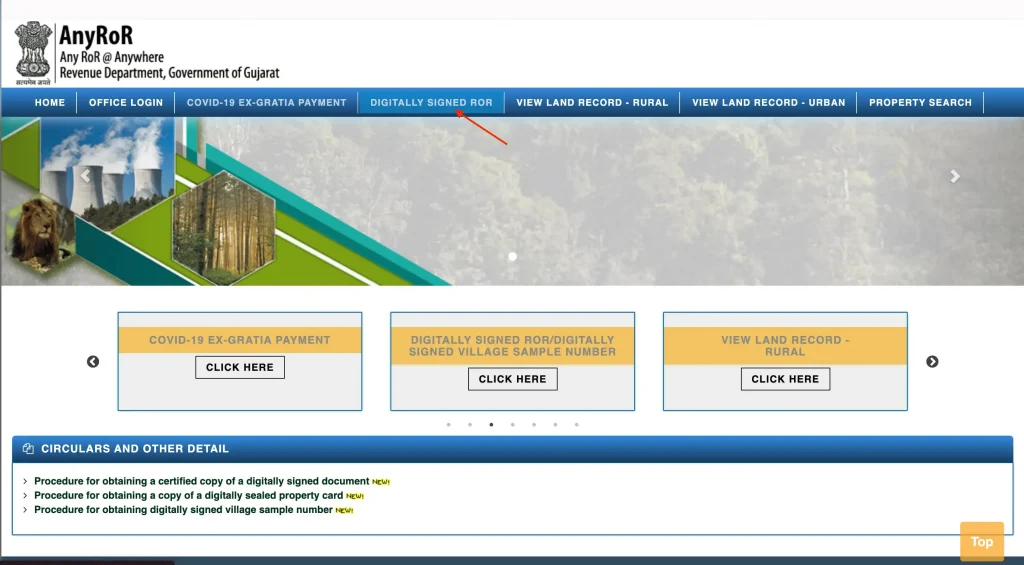Select seventh card carousel pagination dot

(577, 425)
